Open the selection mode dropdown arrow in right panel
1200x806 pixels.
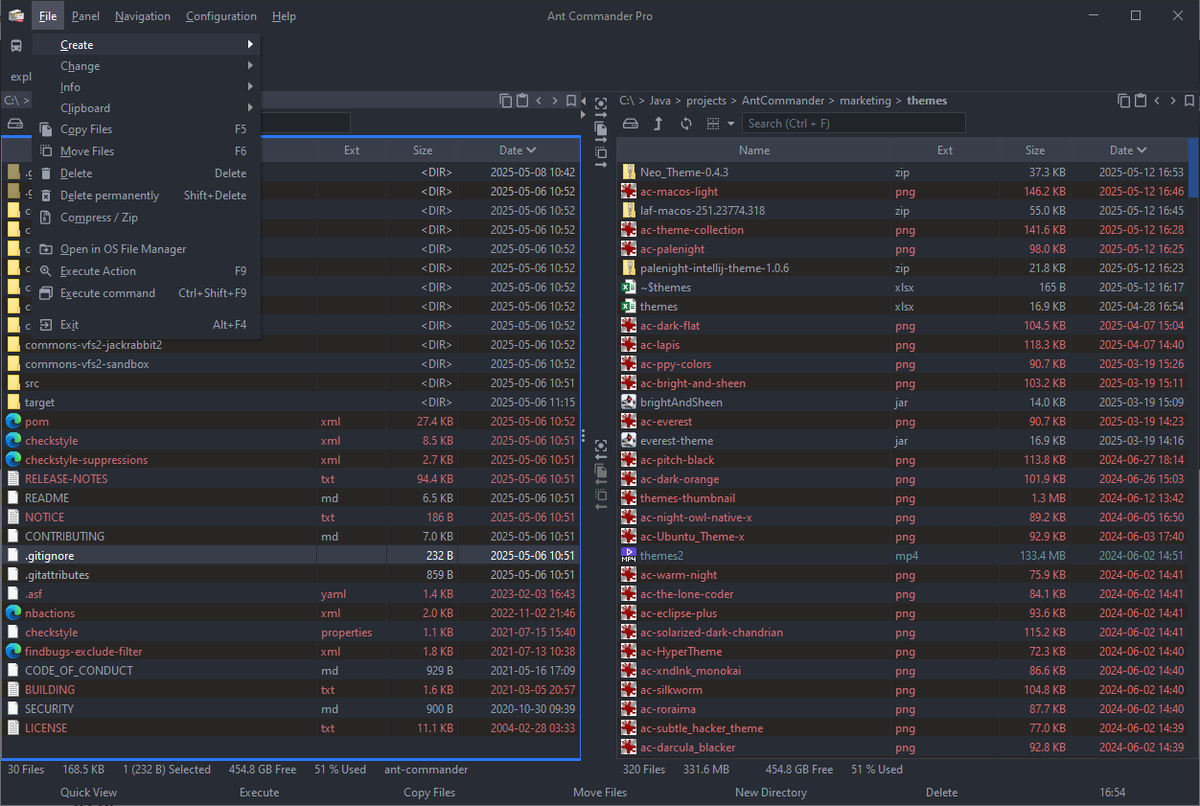tap(731, 123)
